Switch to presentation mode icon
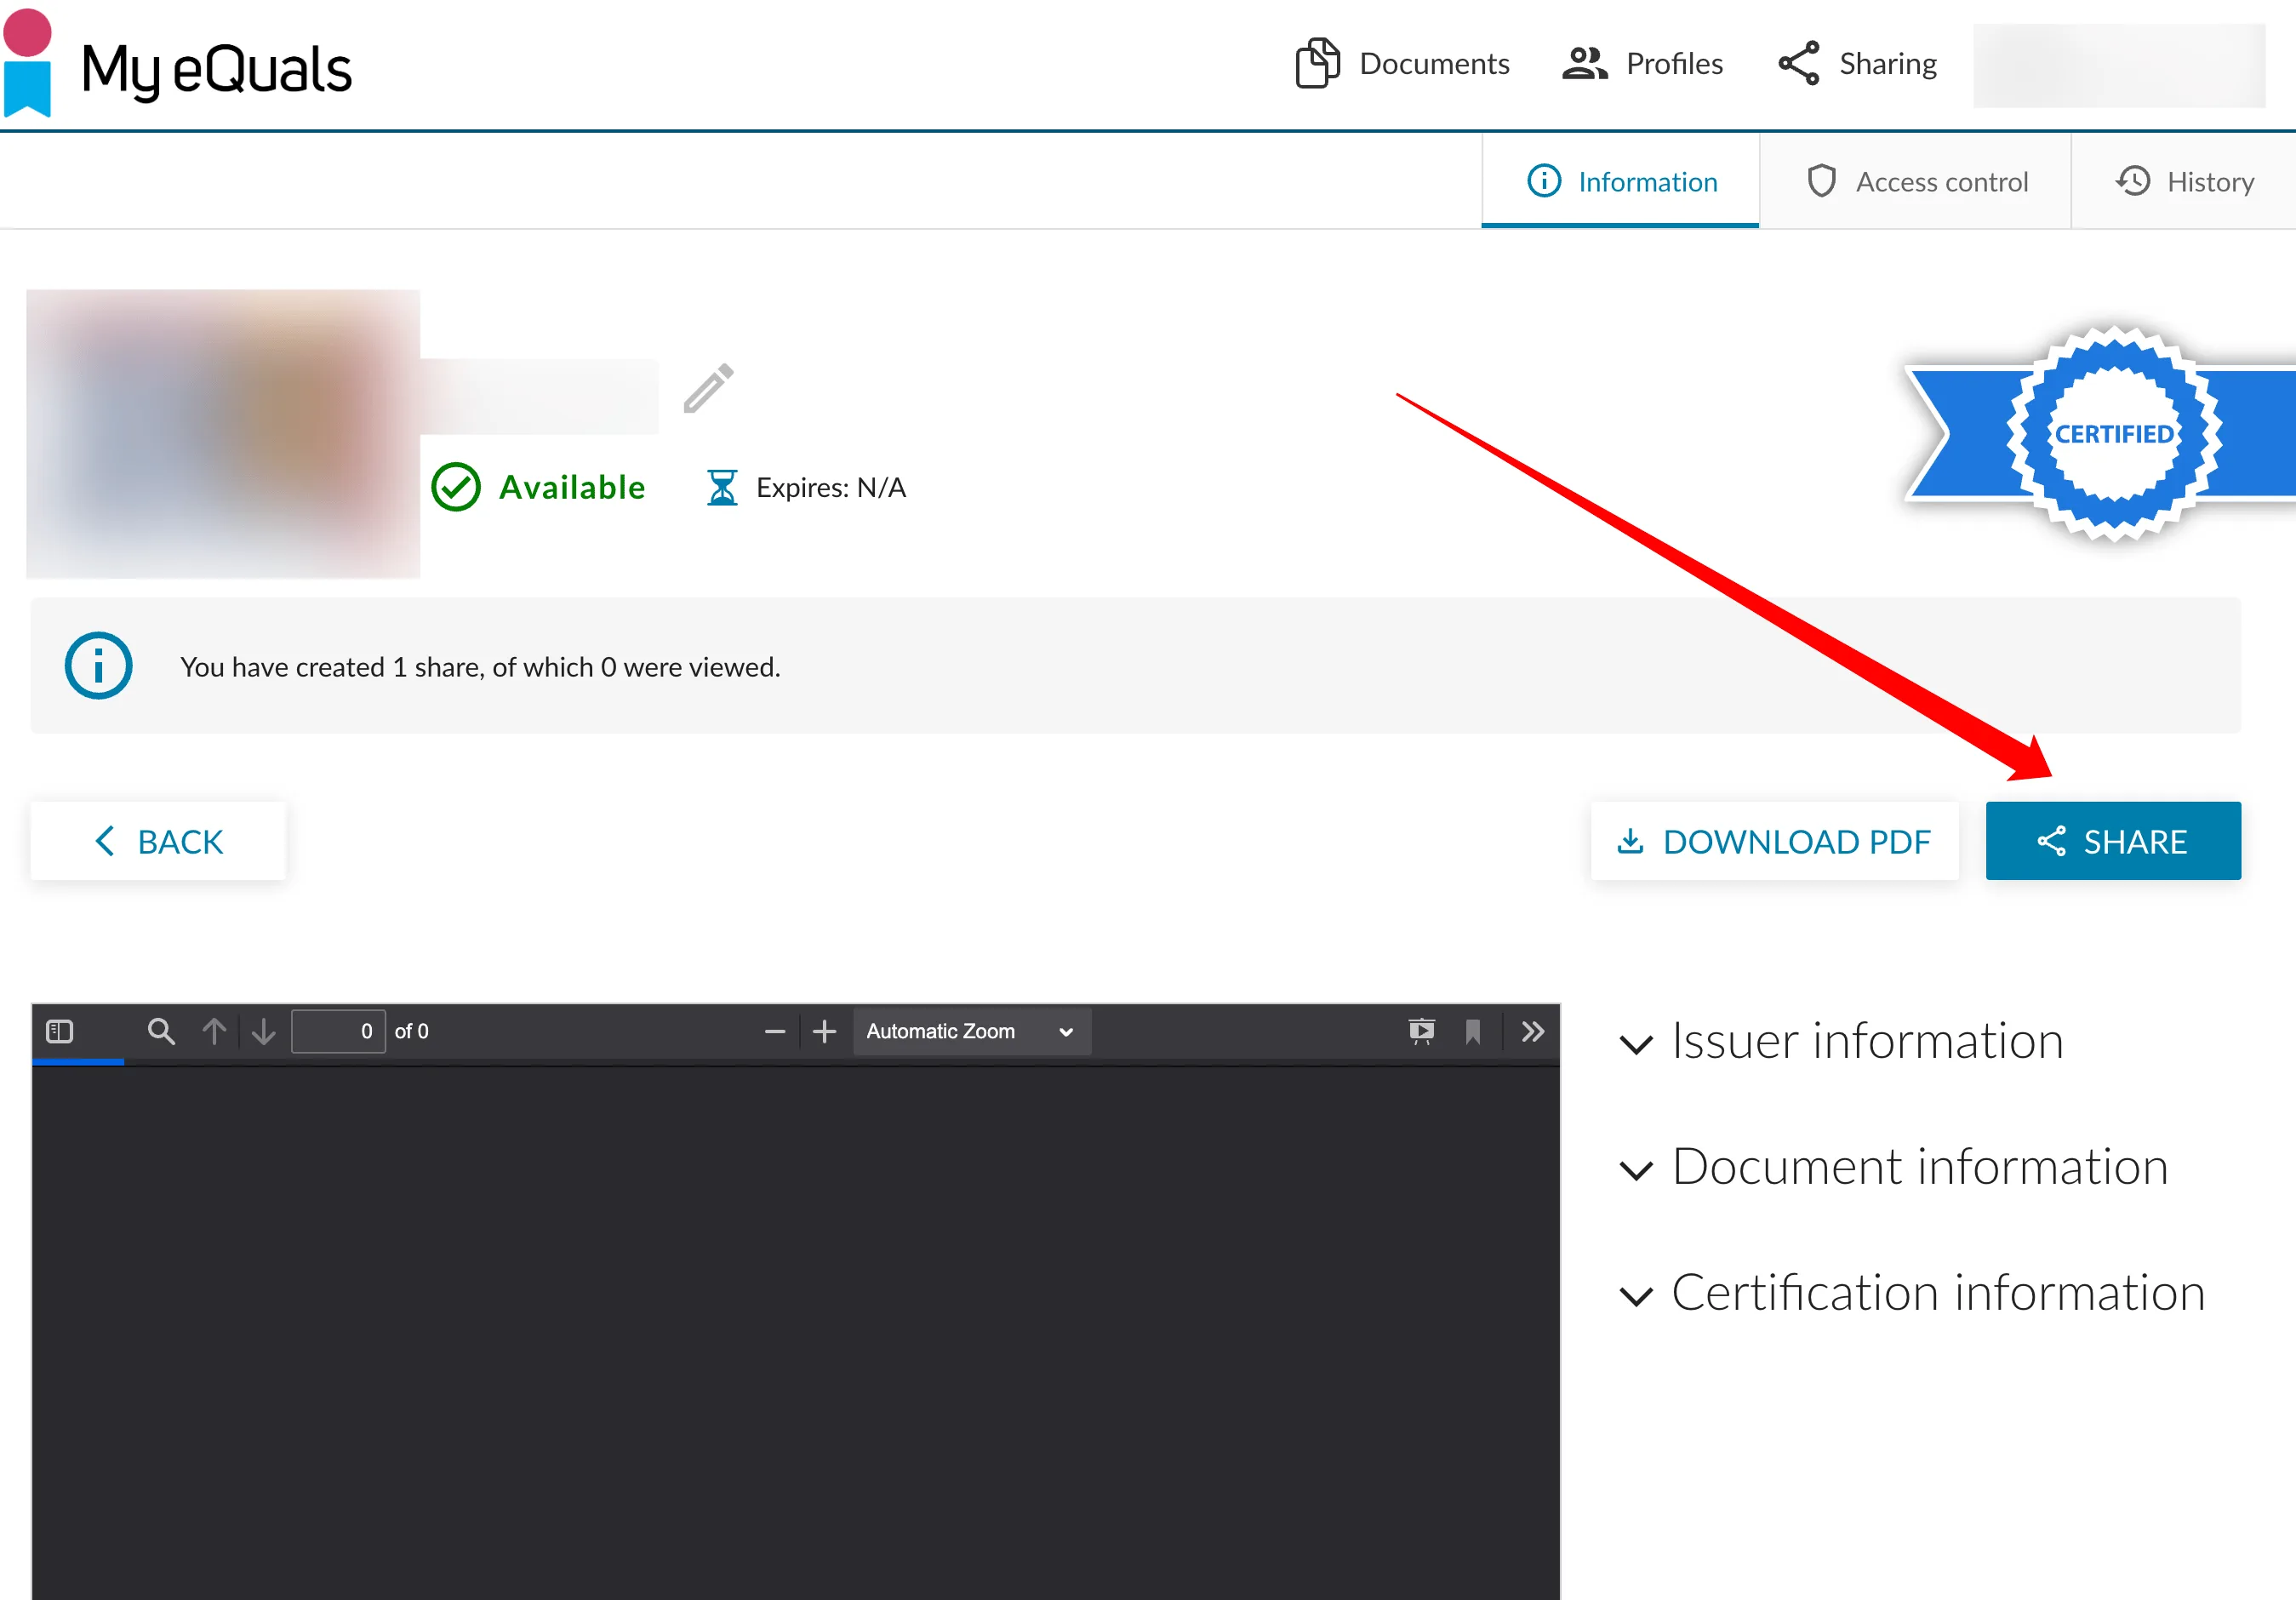The height and width of the screenshot is (1600, 2296). [x=1421, y=1031]
